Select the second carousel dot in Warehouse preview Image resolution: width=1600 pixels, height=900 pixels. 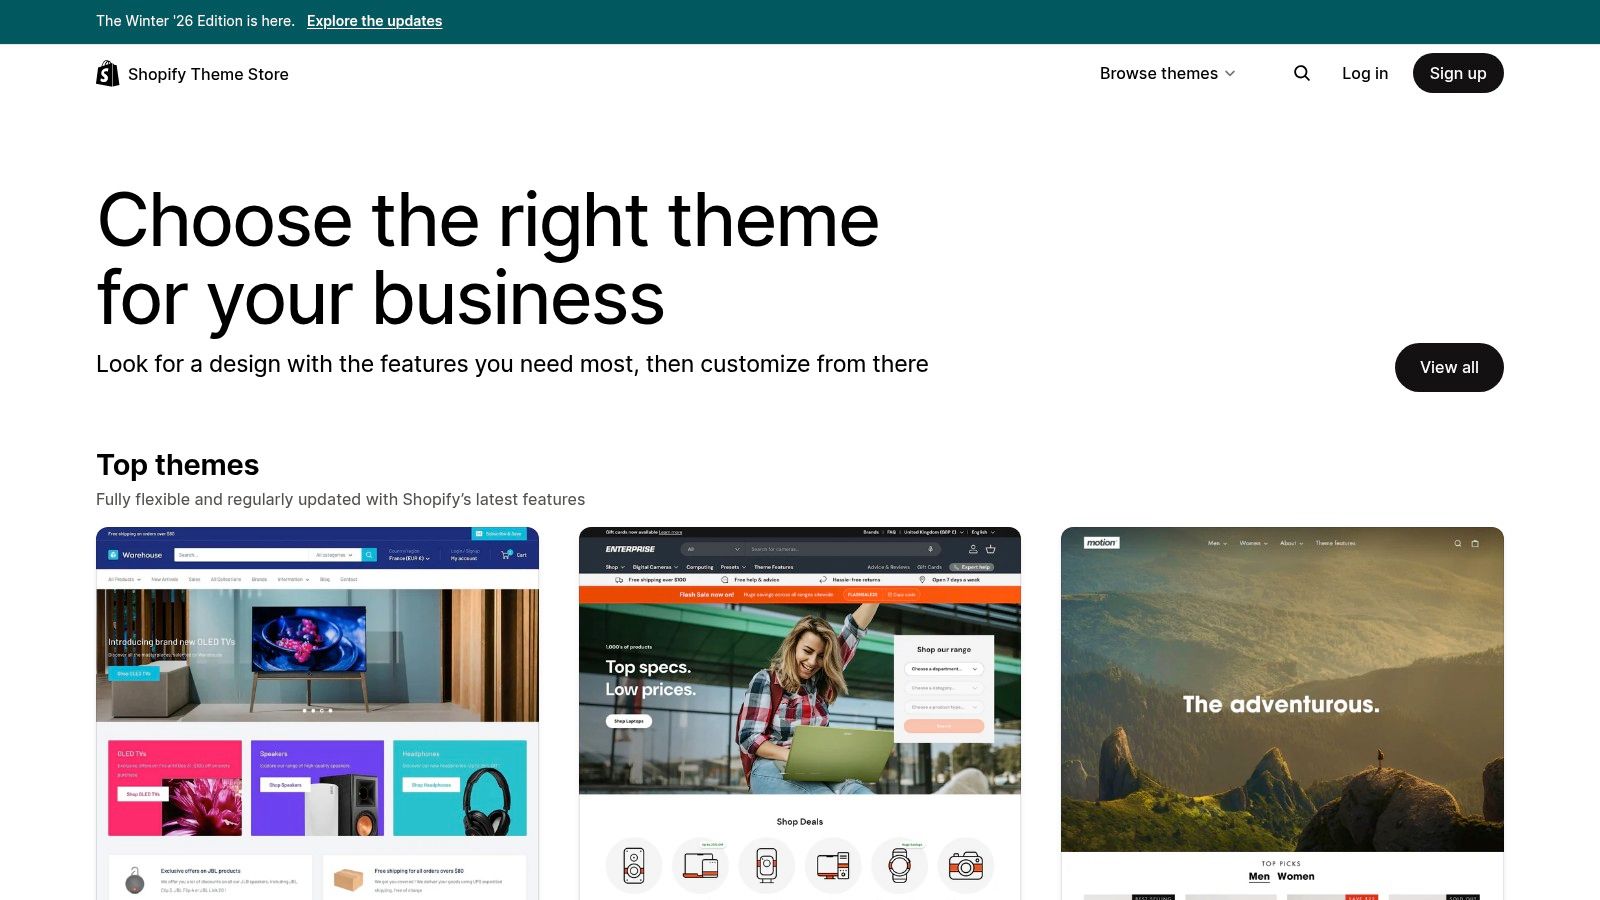[x=315, y=711]
